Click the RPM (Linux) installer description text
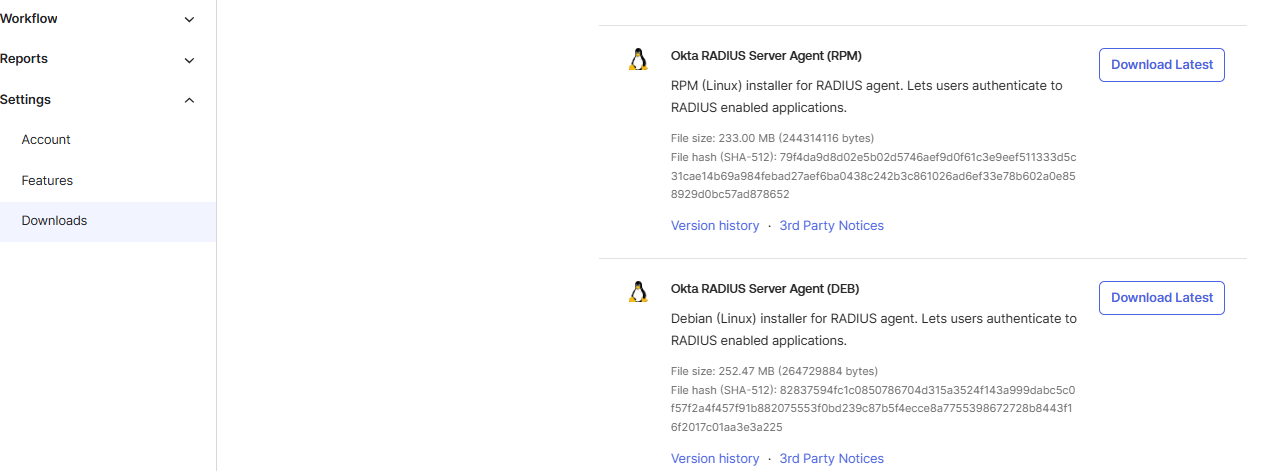1273x471 pixels. click(x=866, y=97)
